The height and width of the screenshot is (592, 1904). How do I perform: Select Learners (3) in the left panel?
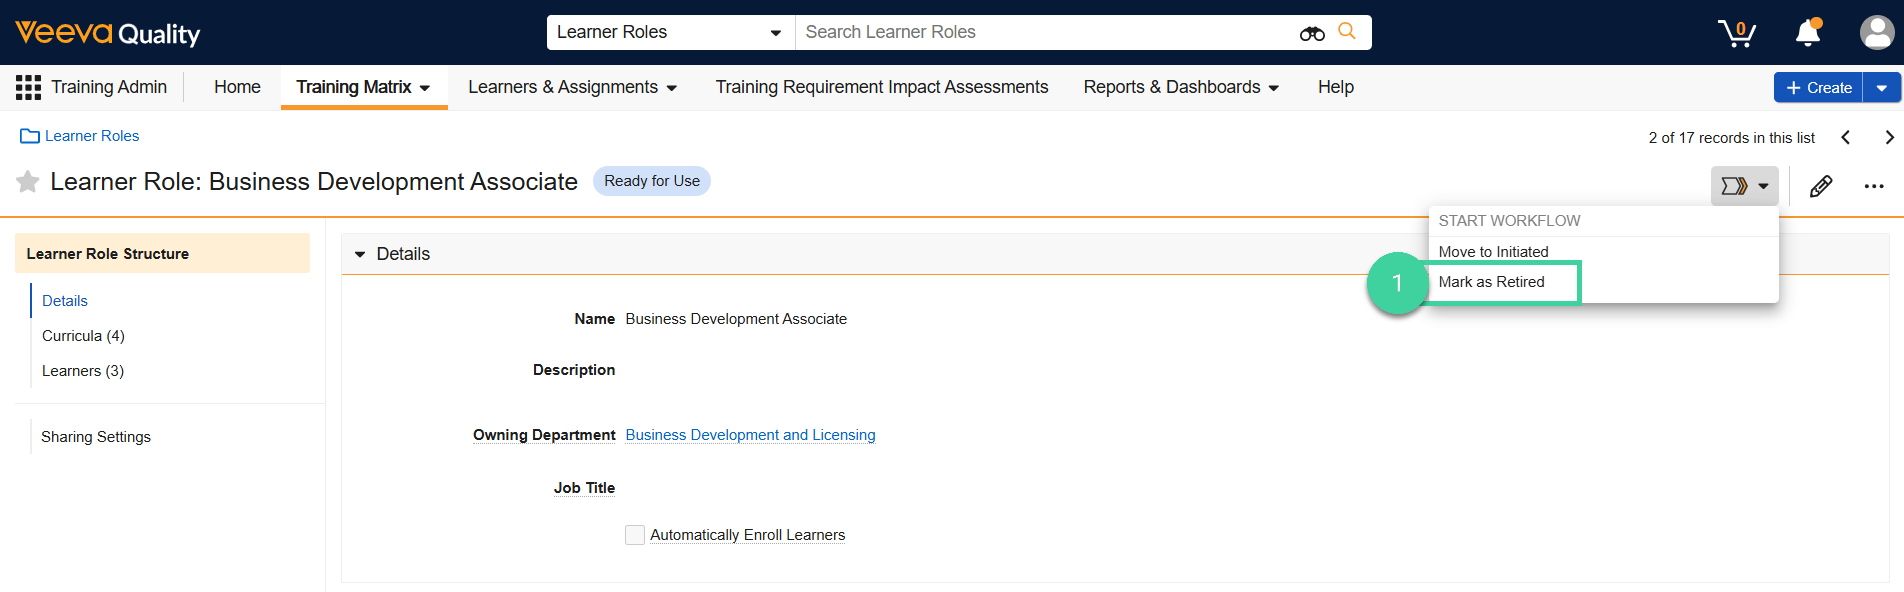pyautogui.click(x=83, y=371)
